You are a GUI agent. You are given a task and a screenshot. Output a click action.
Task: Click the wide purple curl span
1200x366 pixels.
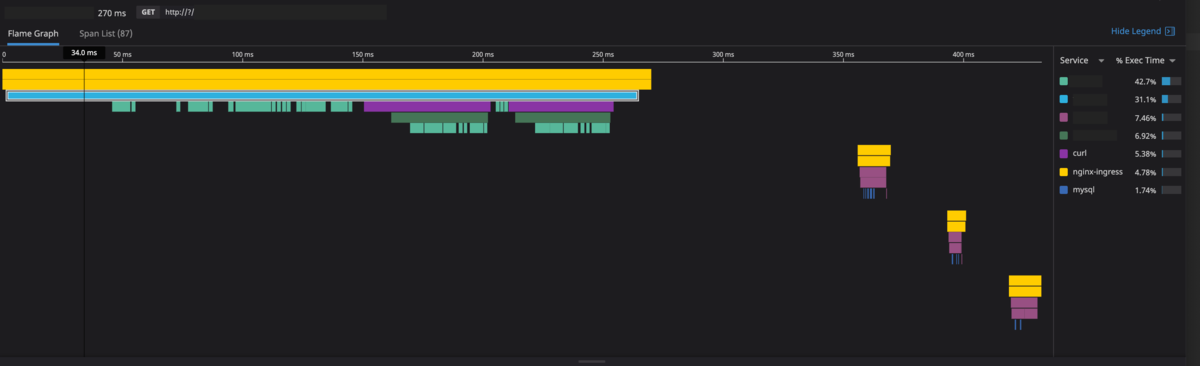(x=427, y=106)
